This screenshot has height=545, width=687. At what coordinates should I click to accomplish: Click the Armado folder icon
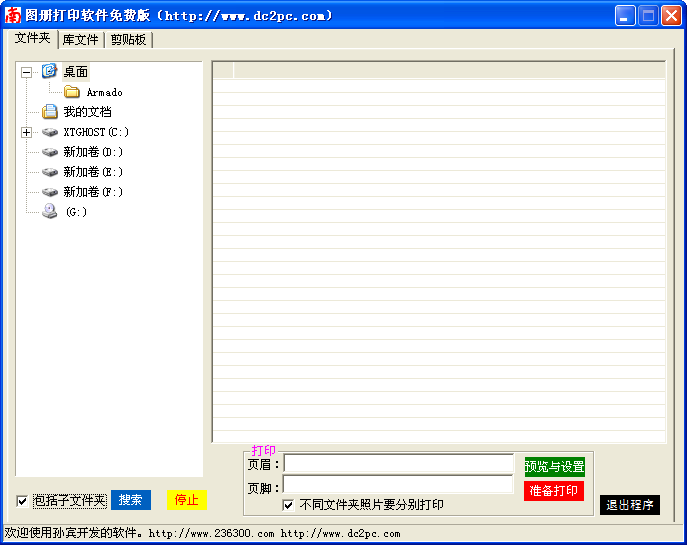pos(72,92)
